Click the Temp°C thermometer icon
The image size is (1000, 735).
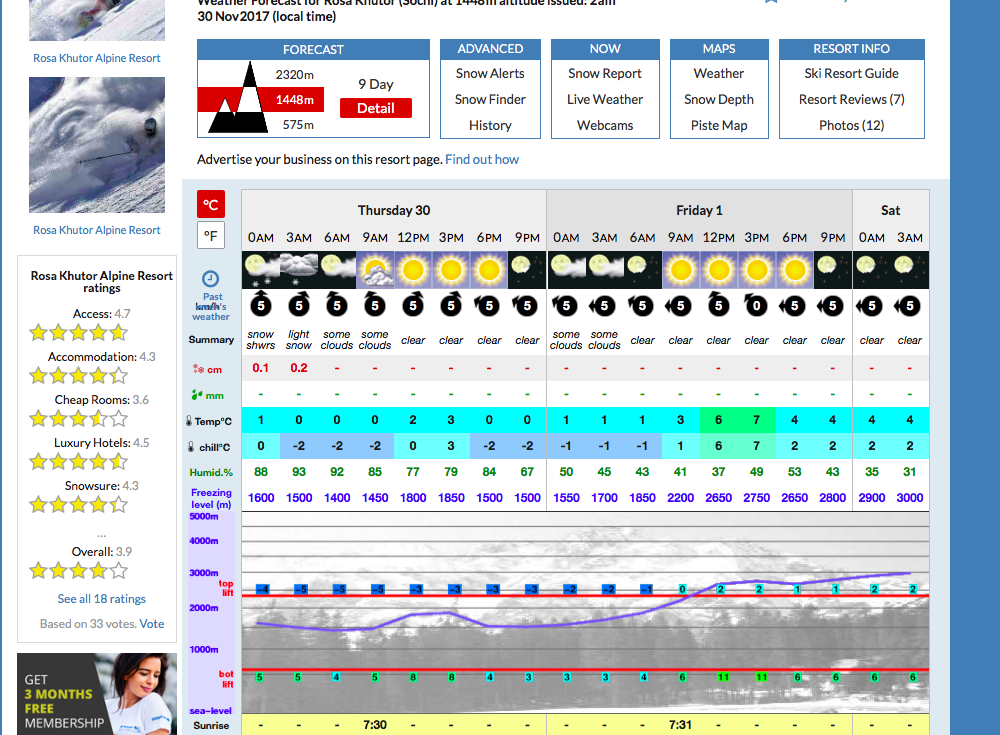click(x=189, y=421)
